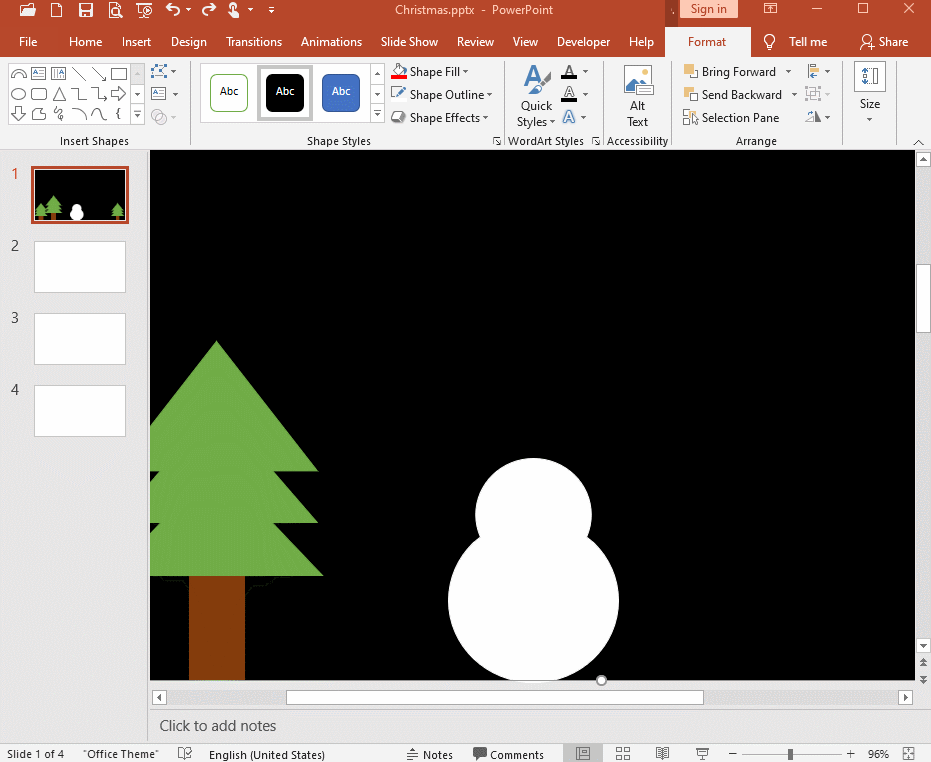This screenshot has height=762, width=931.
Task: Select the Text Box shape in gallery
Action: pos(39,74)
